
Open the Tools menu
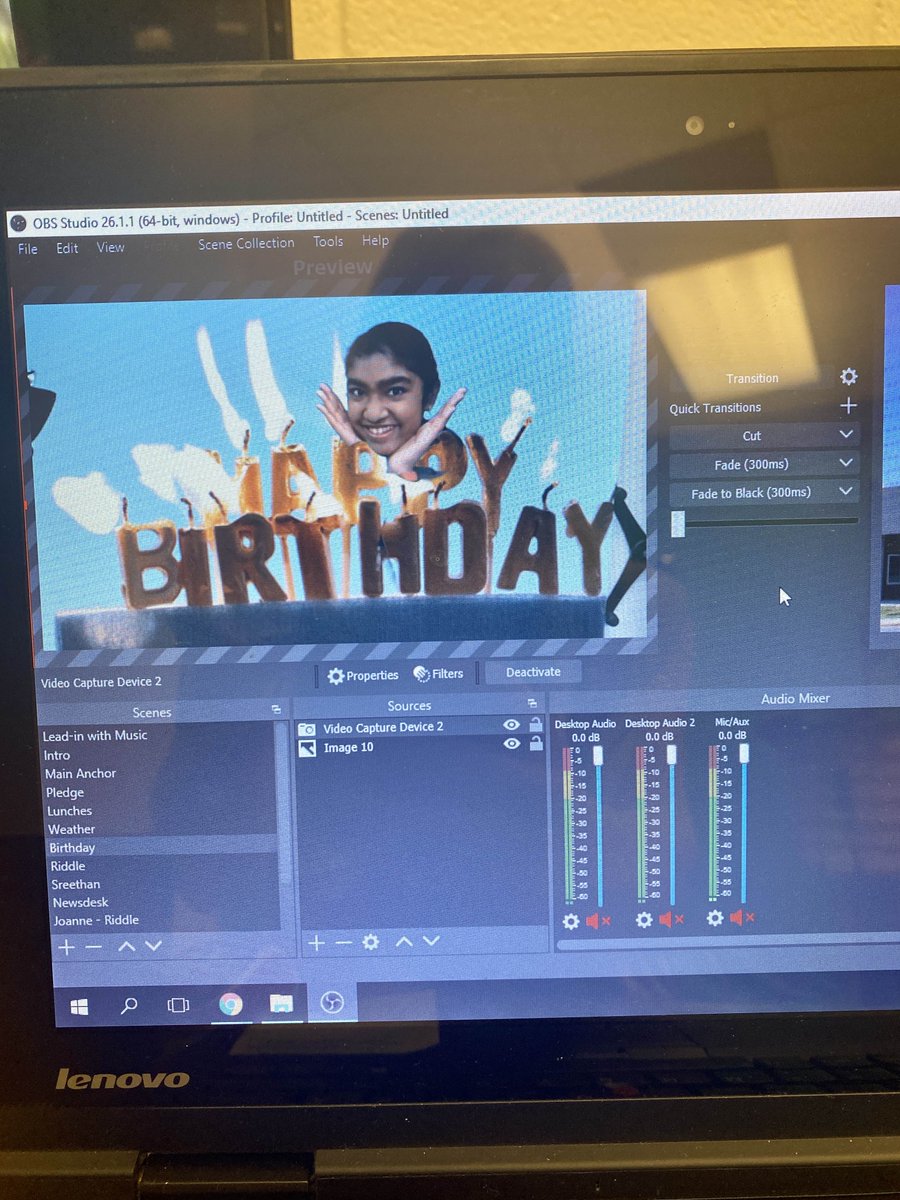point(328,241)
